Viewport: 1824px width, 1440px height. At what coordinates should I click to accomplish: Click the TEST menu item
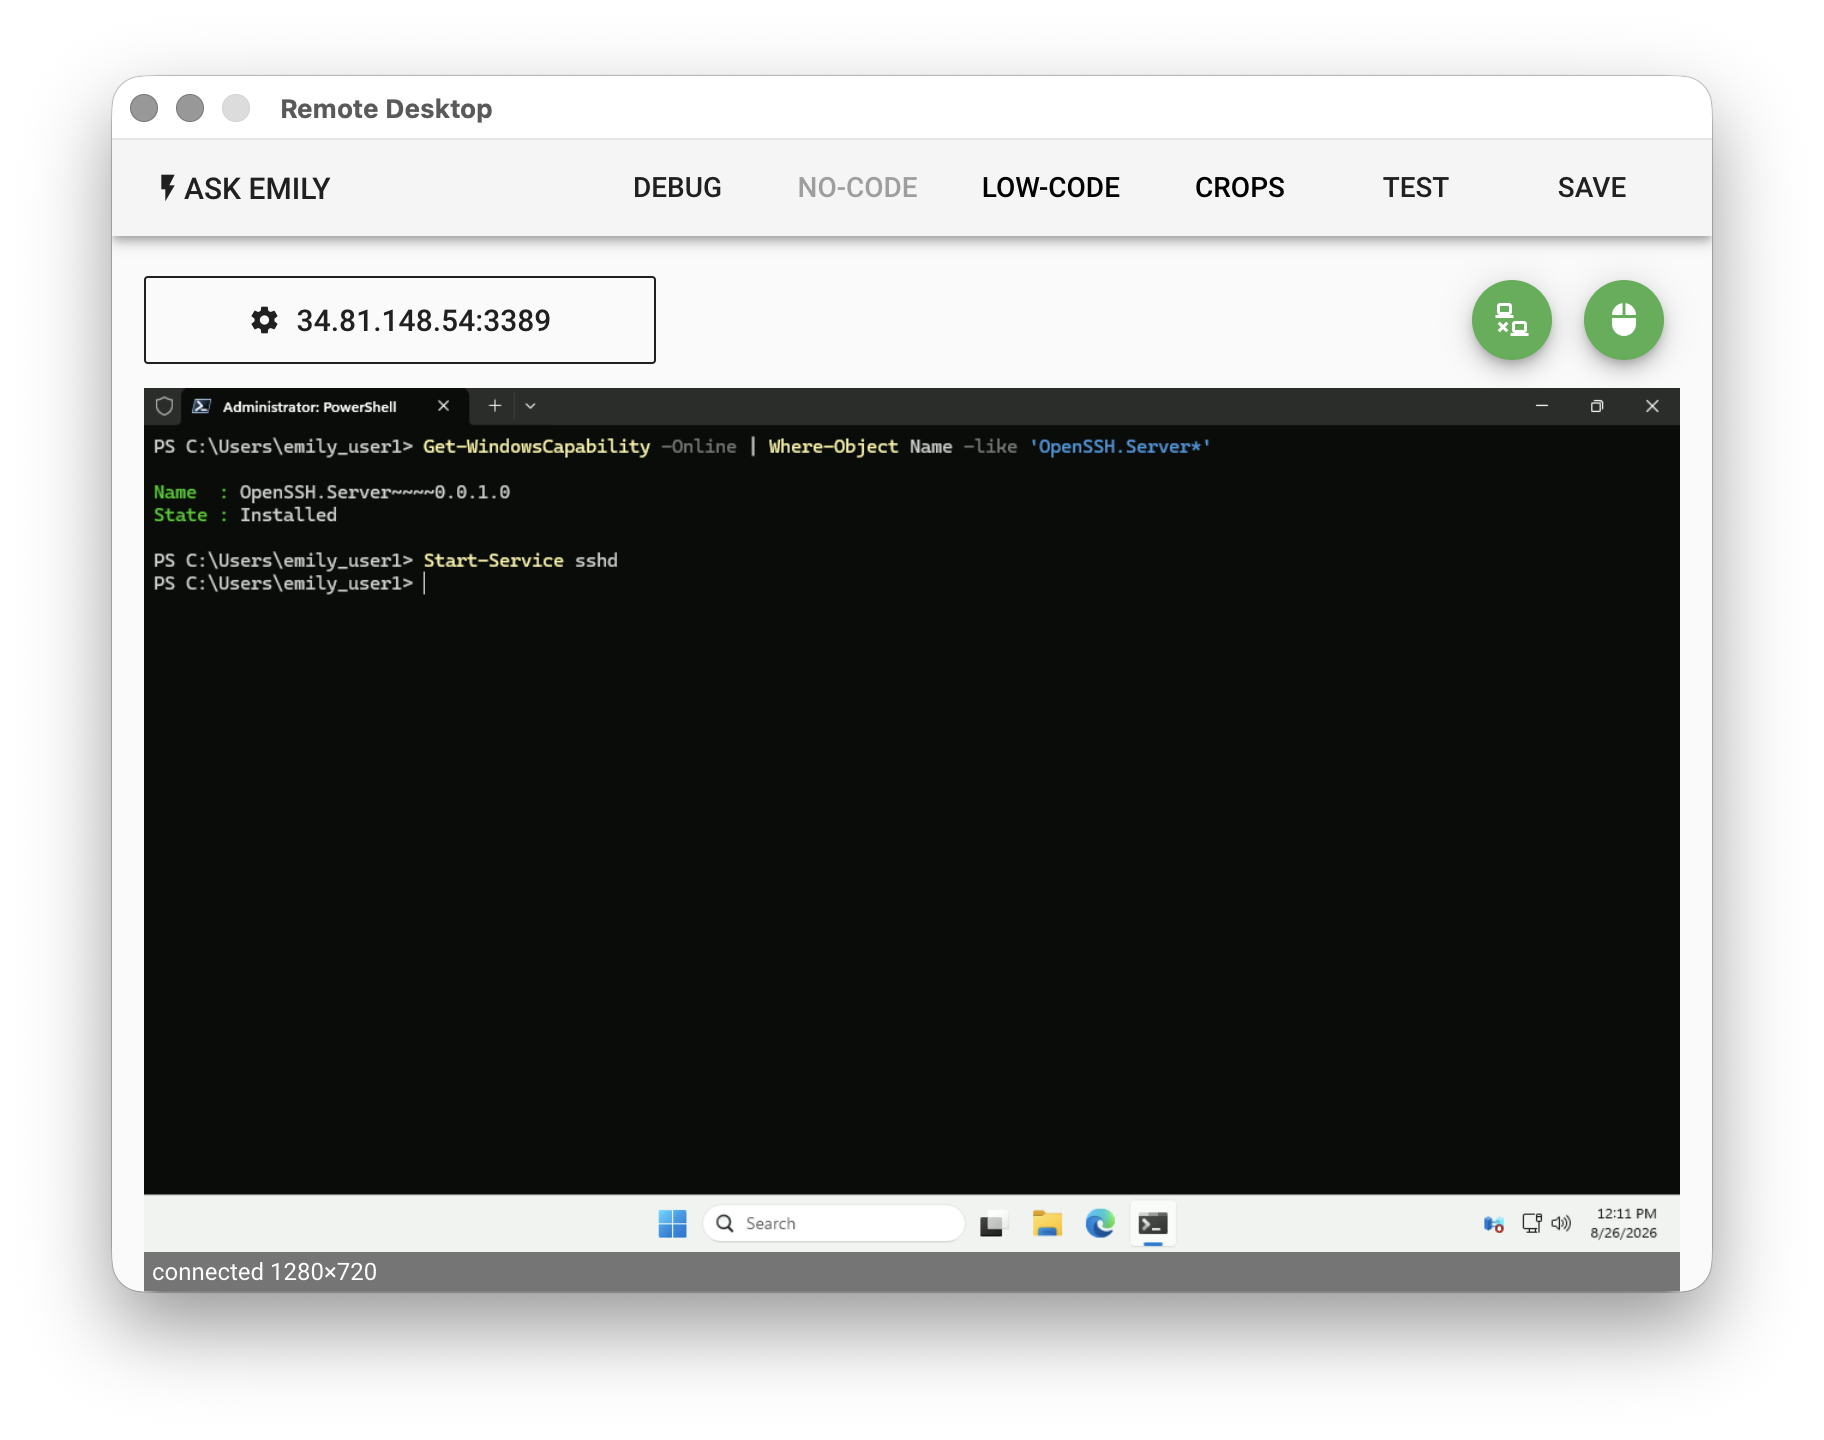(1415, 187)
